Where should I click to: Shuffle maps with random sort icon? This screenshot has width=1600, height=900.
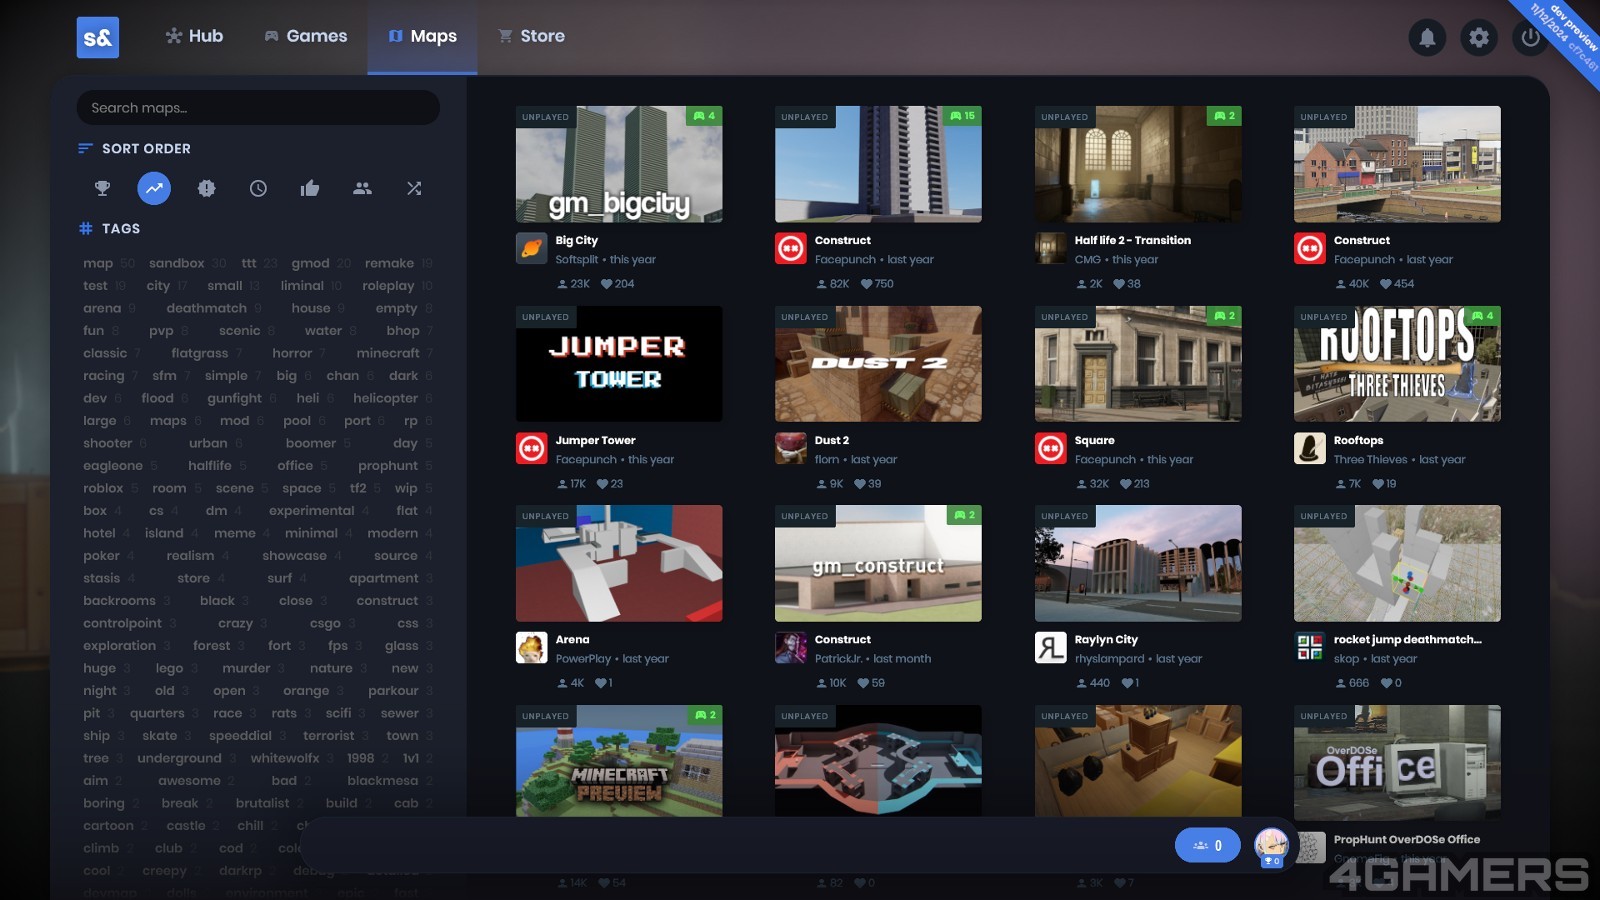click(x=414, y=188)
